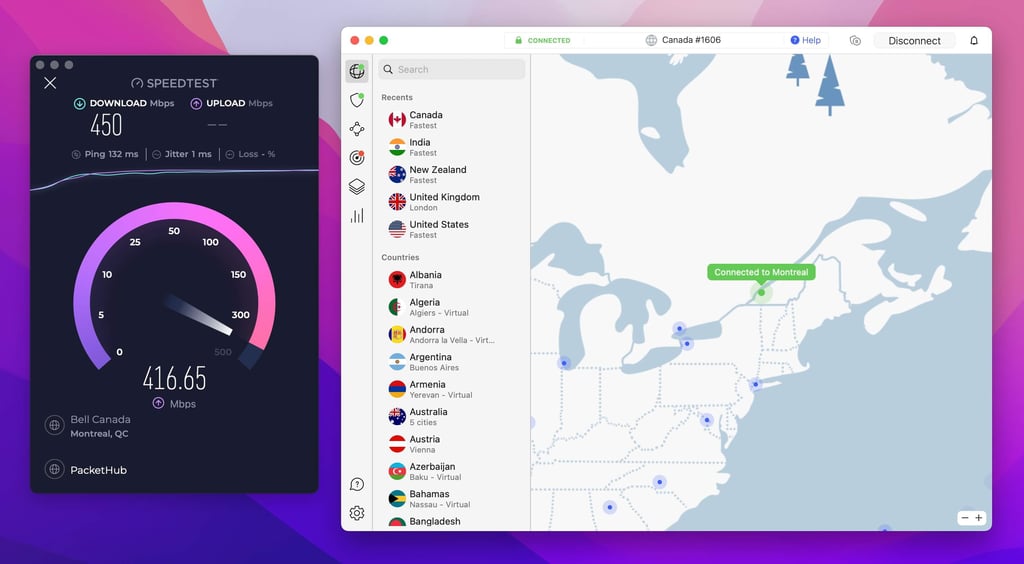Connect to Algeria Algiers Virtual
The width and height of the screenshot is (1024, 564).
(x=452, y=307)
